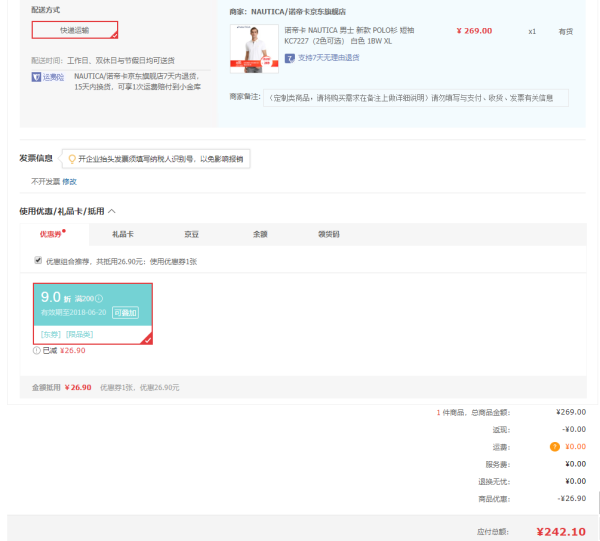The width and height of the screenshot is (600, 541).
Task: Click the 可叠加 tag on coupon
Action: click(x=126, y=313)
